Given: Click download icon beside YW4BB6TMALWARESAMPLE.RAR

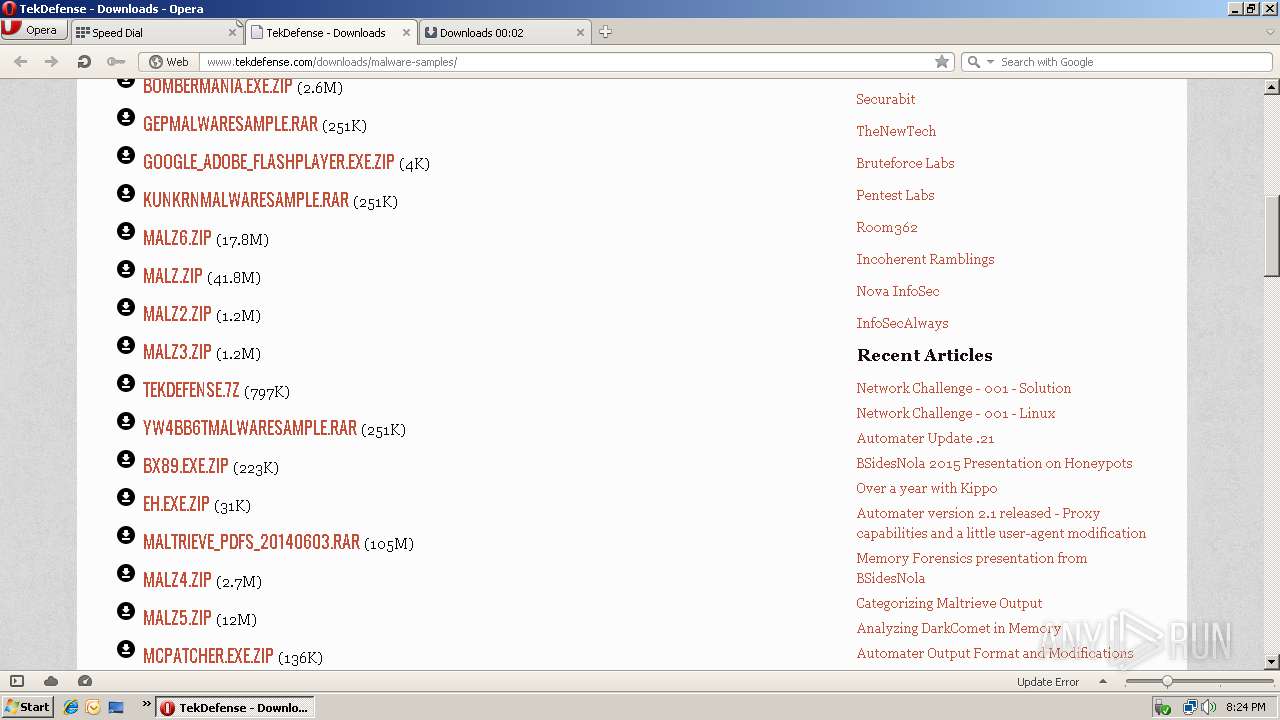Looking at the screenshot, I should point(126,421).
